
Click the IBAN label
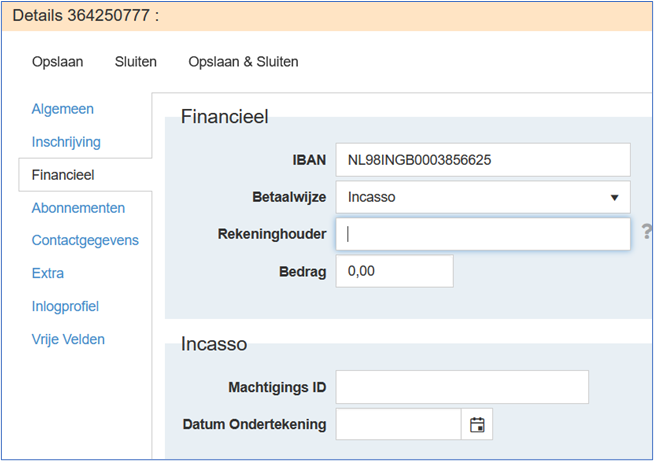click(309, 160)
